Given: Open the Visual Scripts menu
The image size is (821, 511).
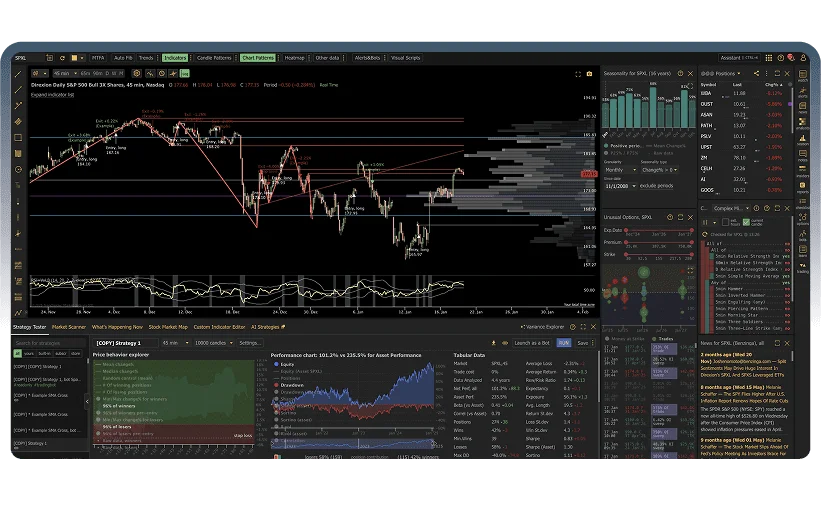Looking at the screenshot, I should pyautogui.click(x=405, y=58).
